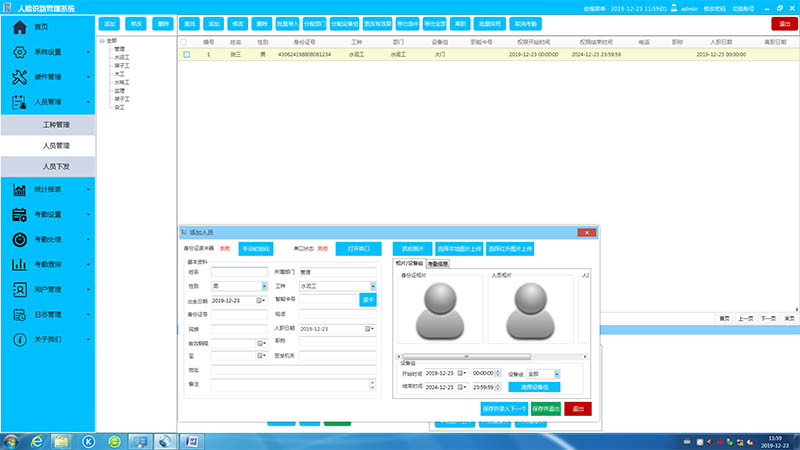Image resolution: width=800 pixels, height=450 pixels.
Task: Open calendar picker for 至 date field
Action: [x=261, y=356]
